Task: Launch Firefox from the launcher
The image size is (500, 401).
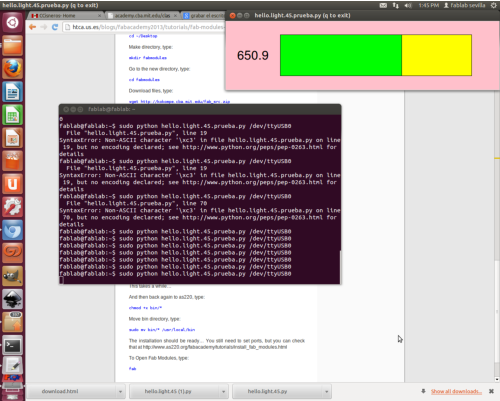Action: 12,69
